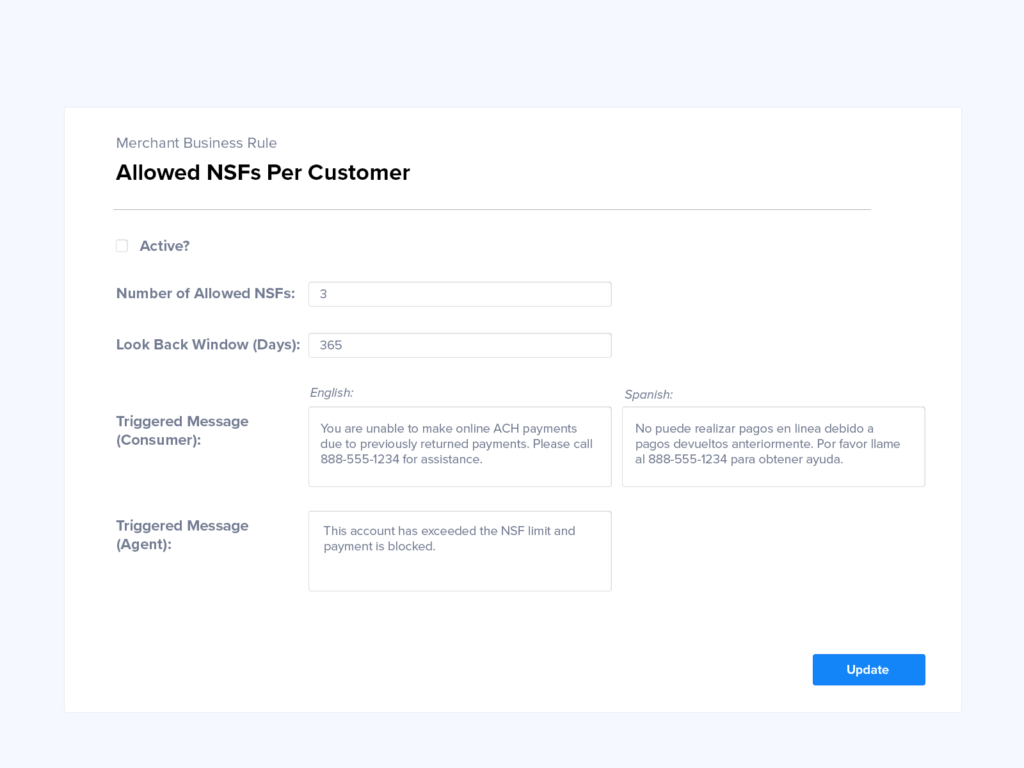Click the Update button
1024x768 pixels.
pos(869,669)
